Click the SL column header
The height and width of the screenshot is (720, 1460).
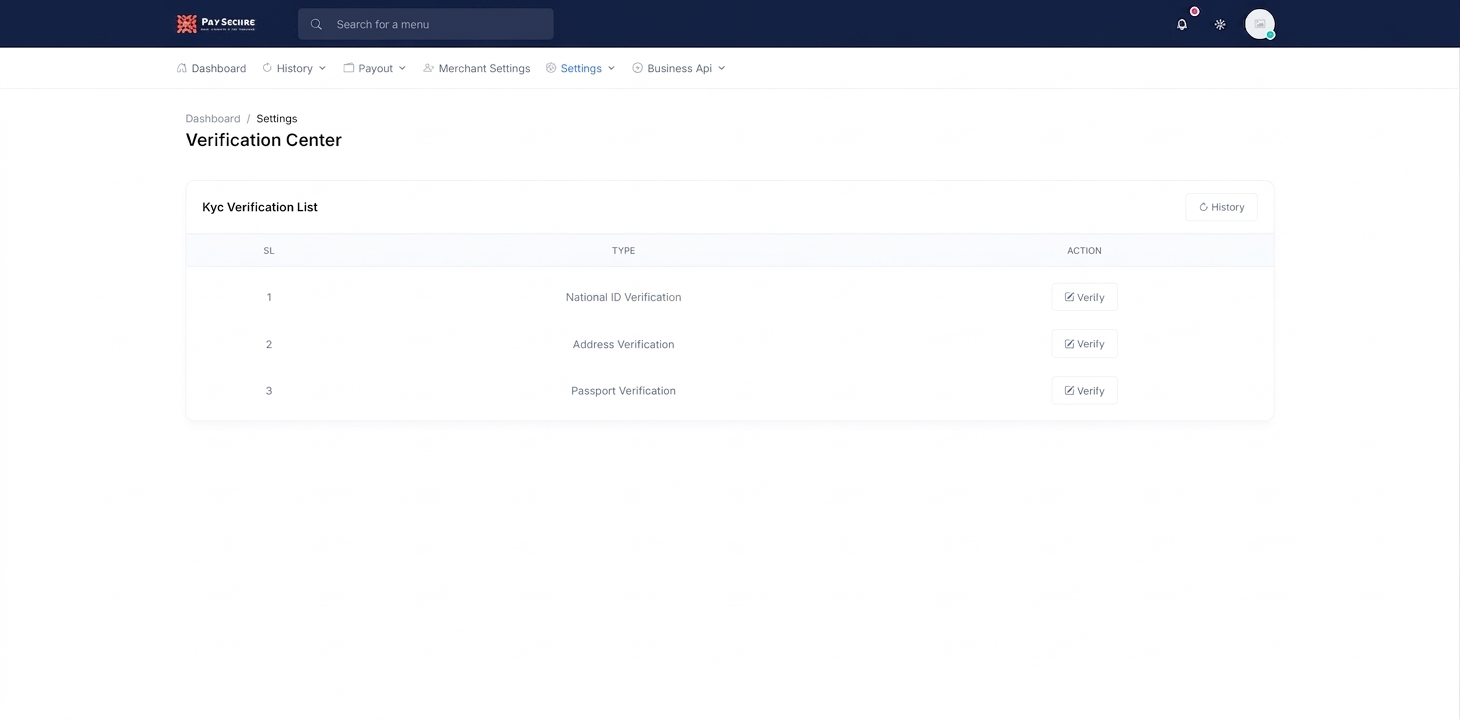coord(269,251)
